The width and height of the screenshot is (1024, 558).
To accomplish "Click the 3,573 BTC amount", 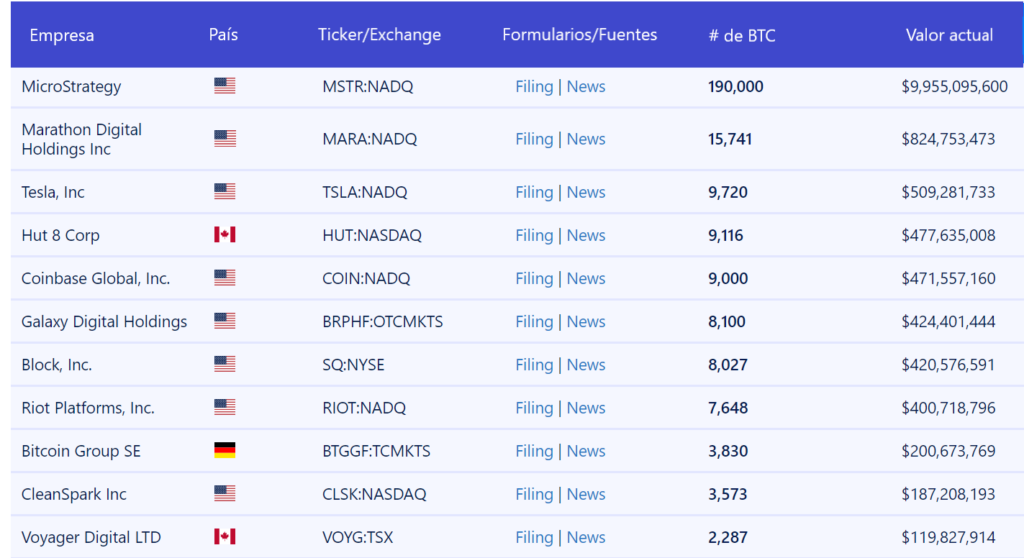I will [x=728, y=494].
